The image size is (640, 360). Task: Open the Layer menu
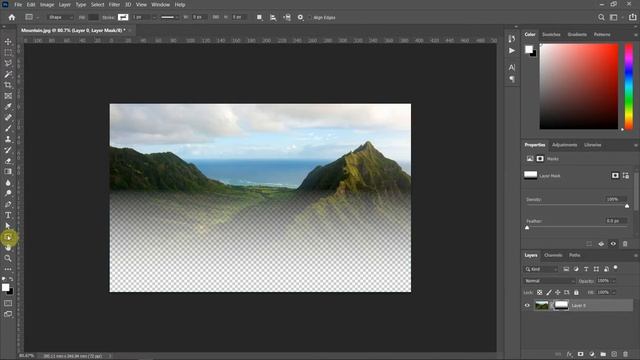[x=64, y=4]
